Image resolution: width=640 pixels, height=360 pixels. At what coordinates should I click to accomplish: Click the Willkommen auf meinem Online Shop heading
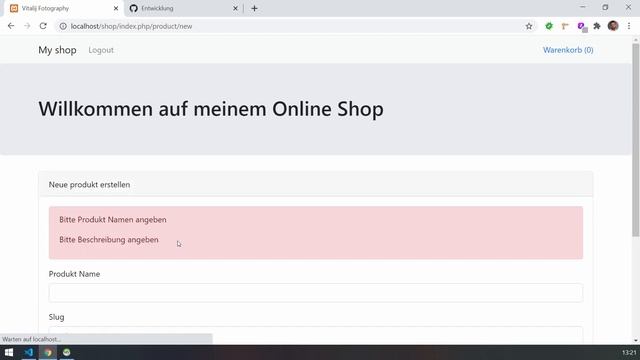coord(211,109)
